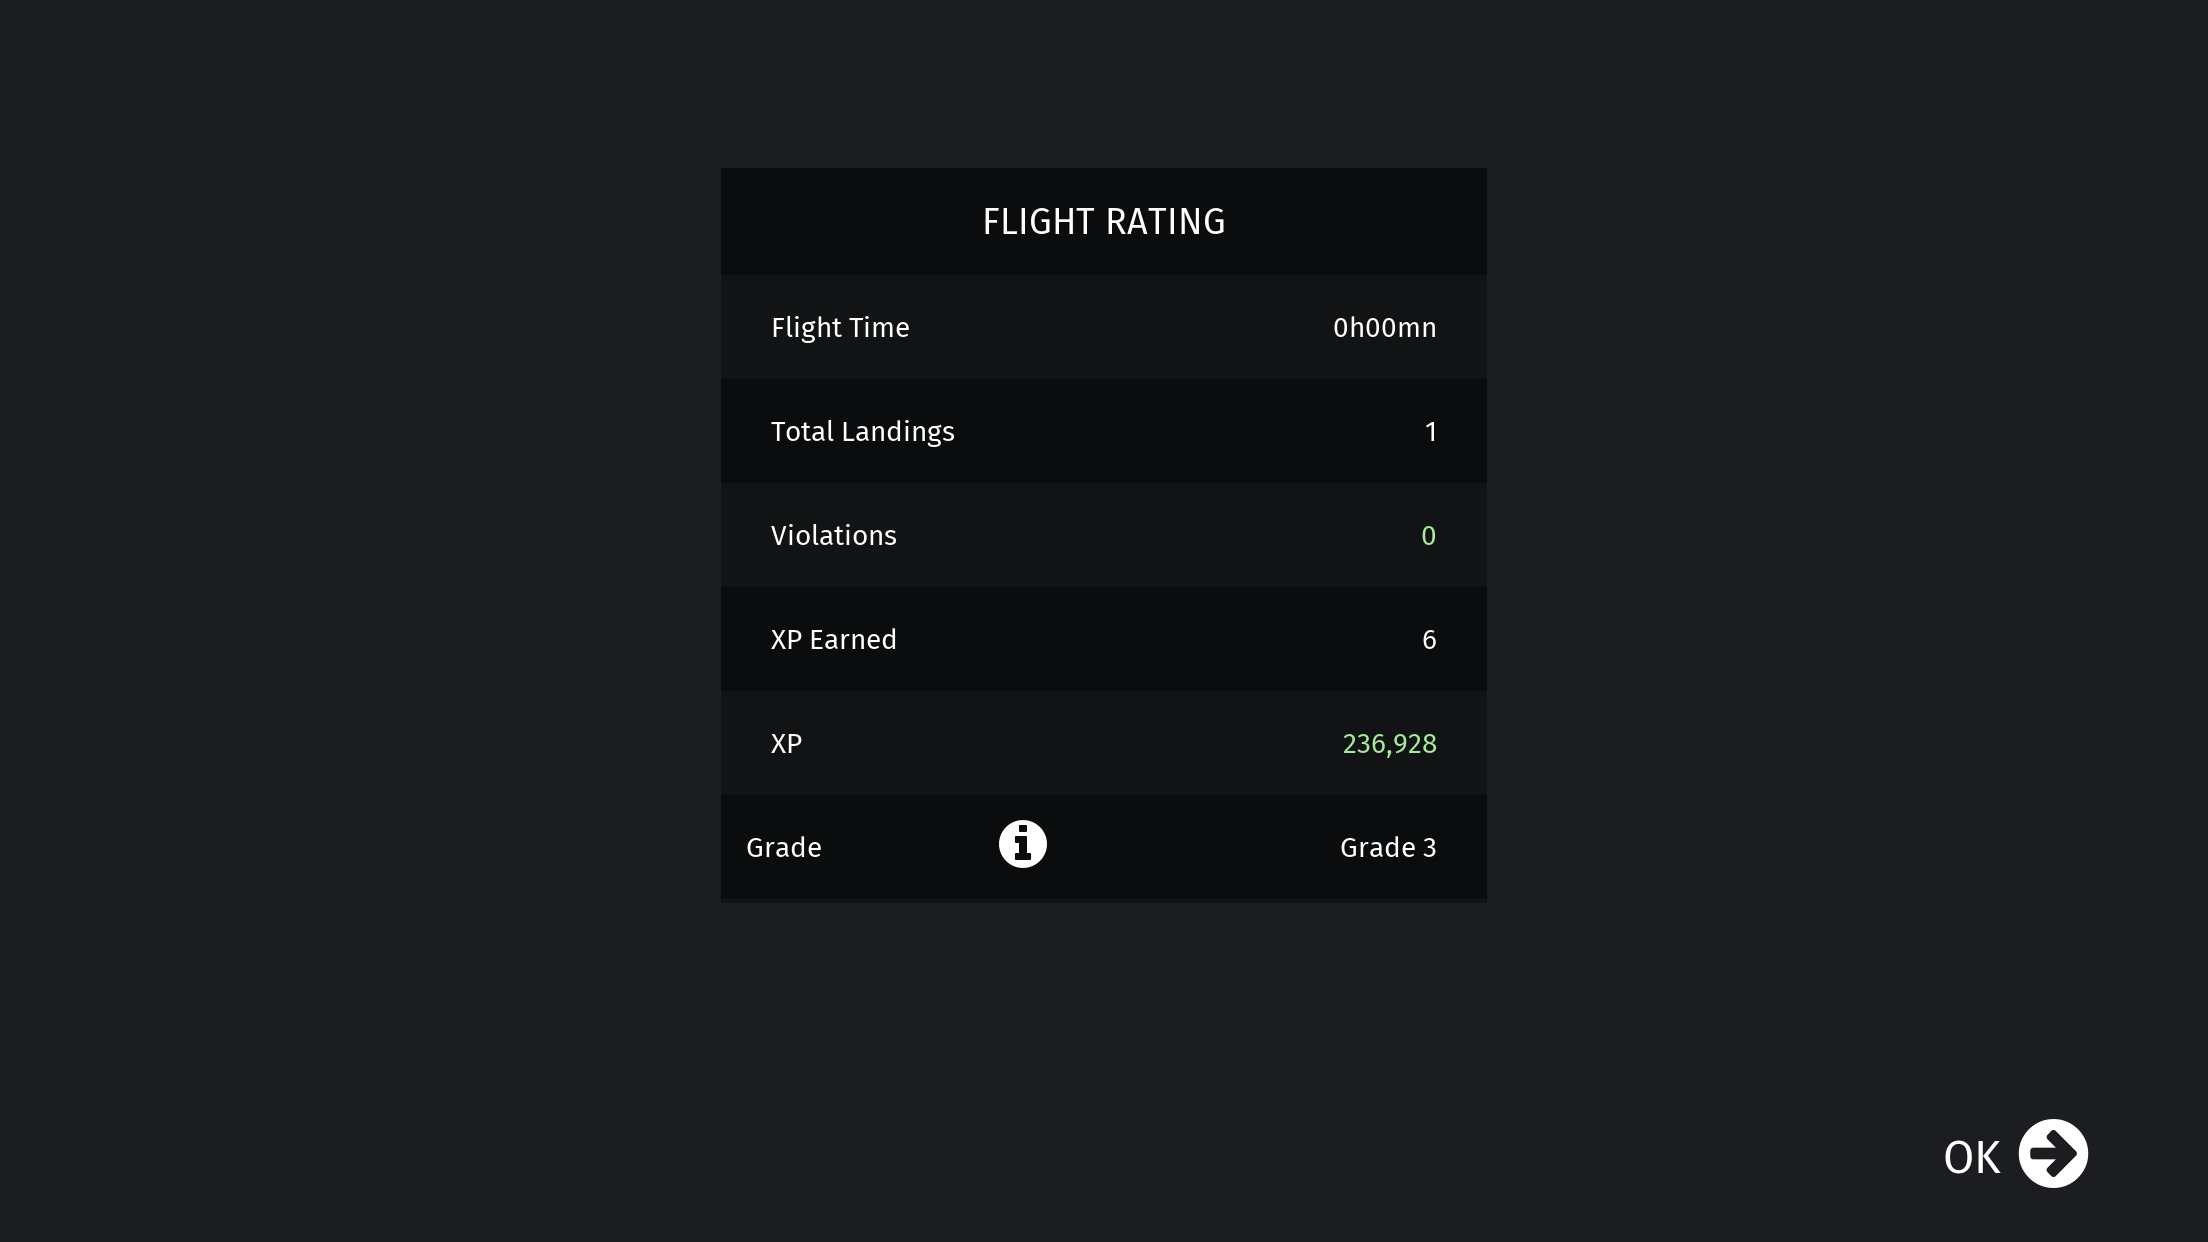Select the Total Landings label

pyautogui.click(x=862, y=432)
